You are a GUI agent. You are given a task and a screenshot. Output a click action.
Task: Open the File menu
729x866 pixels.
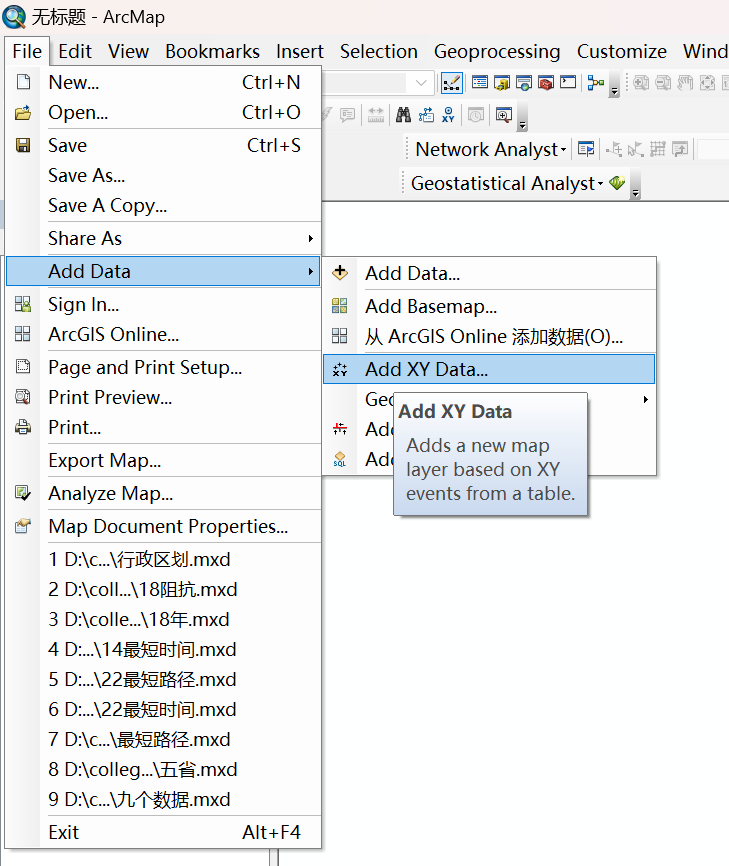[x=27, y=51]
